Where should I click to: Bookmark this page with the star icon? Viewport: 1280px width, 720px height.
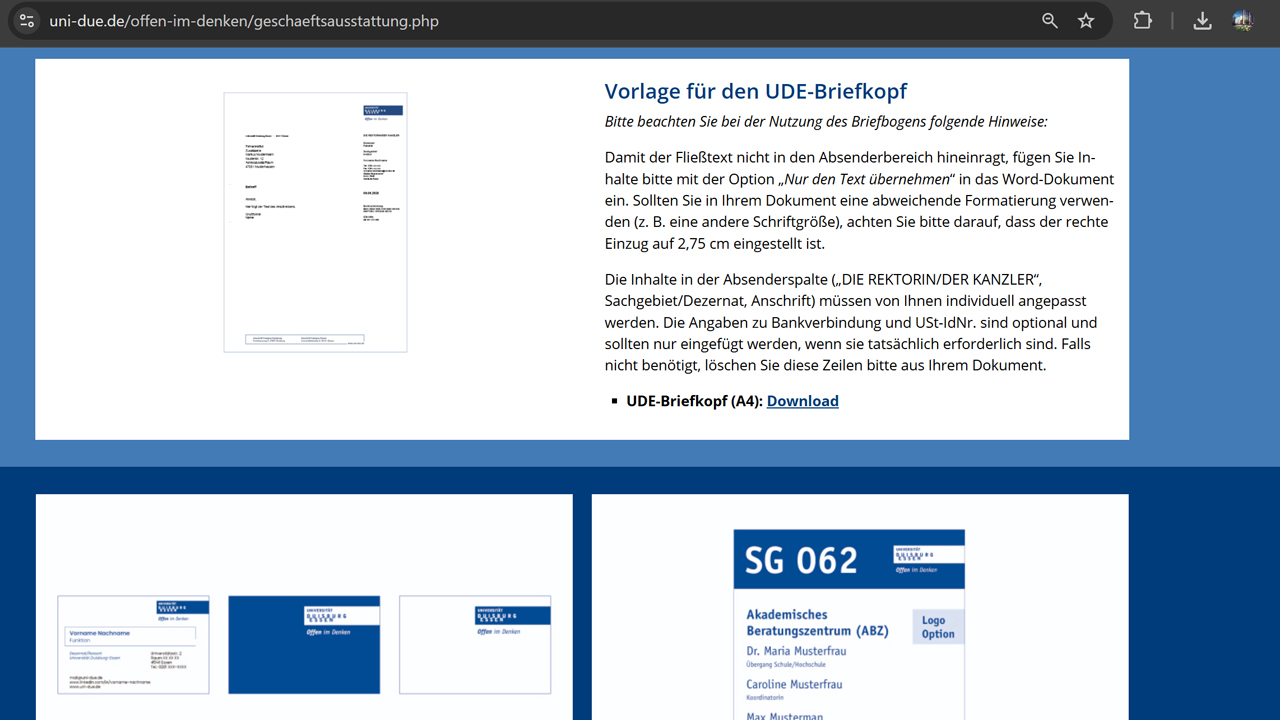coord(1086,21)
